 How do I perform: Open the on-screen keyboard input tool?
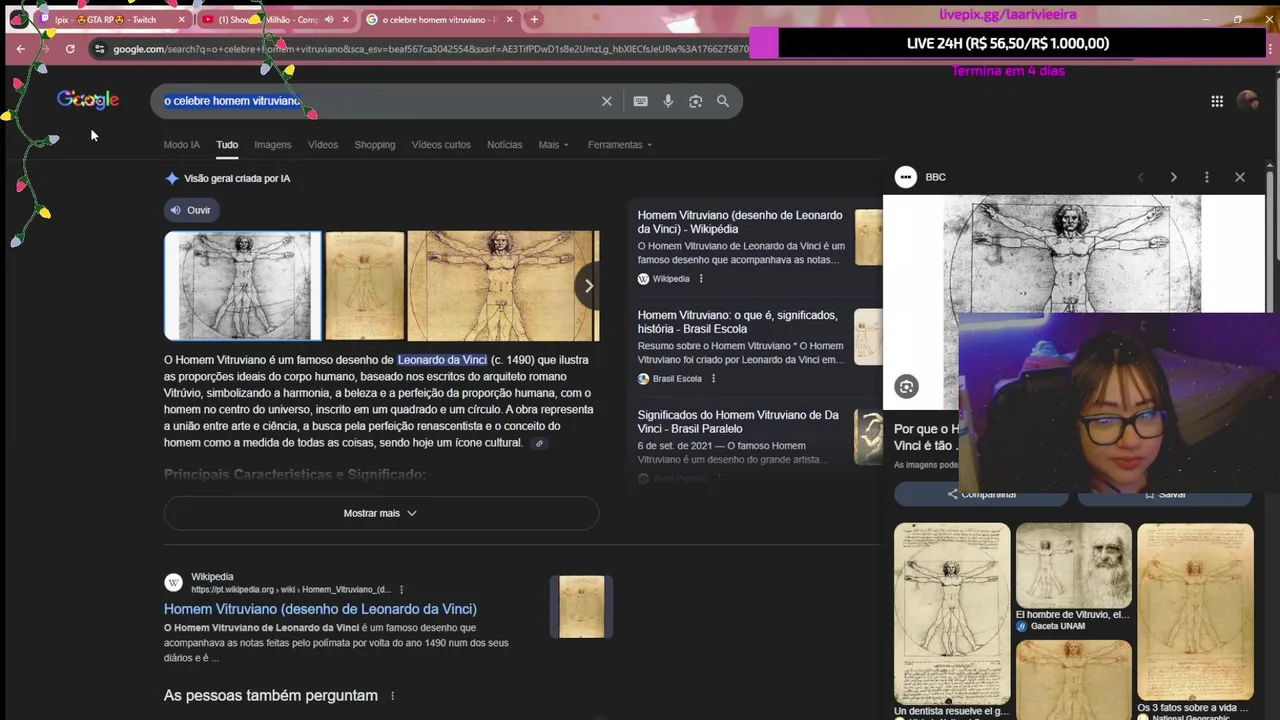click(640, 101)
